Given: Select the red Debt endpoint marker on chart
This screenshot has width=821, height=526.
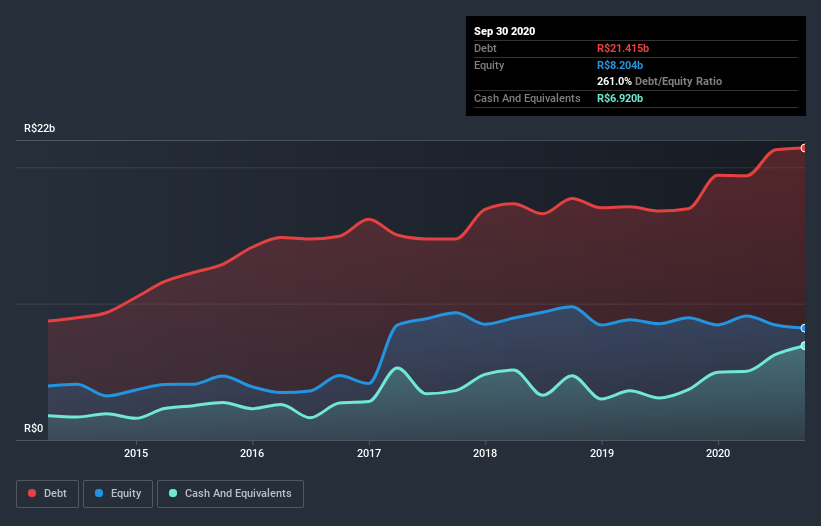Looking at the screenshot, I should click(804, 148).
